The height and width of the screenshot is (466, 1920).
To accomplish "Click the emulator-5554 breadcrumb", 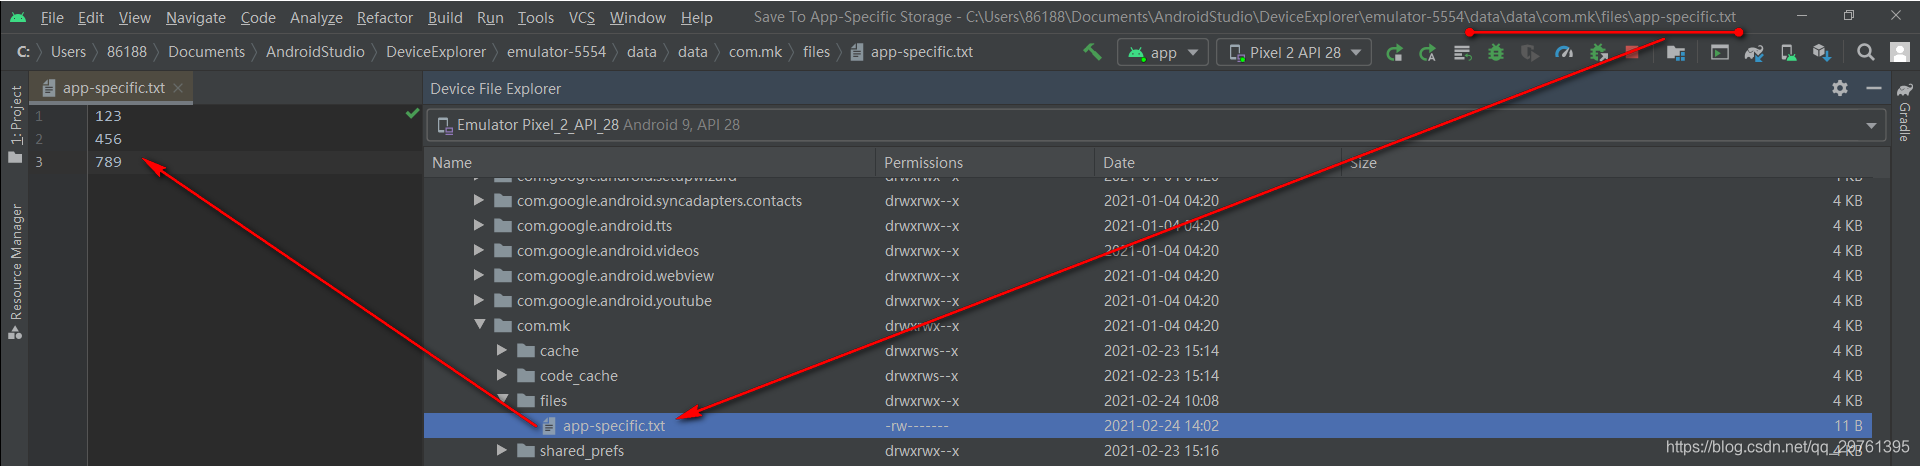I will pos(556,52).
